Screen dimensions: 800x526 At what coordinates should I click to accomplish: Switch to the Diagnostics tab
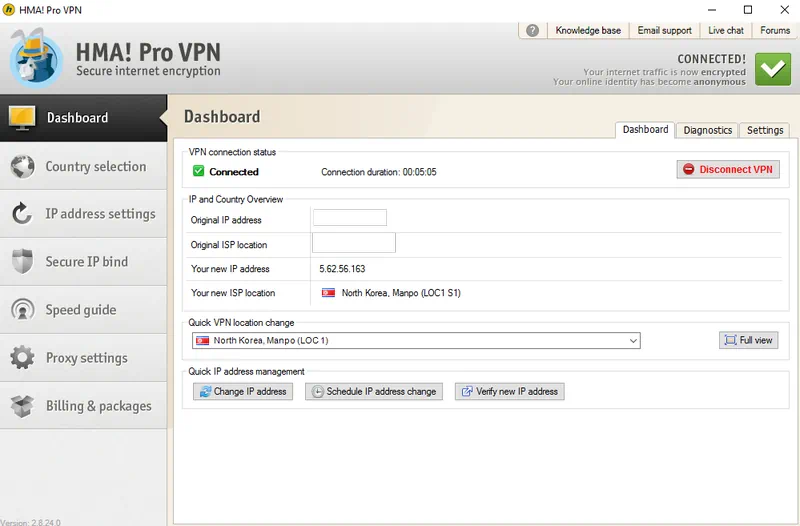(x=707, y=130)
